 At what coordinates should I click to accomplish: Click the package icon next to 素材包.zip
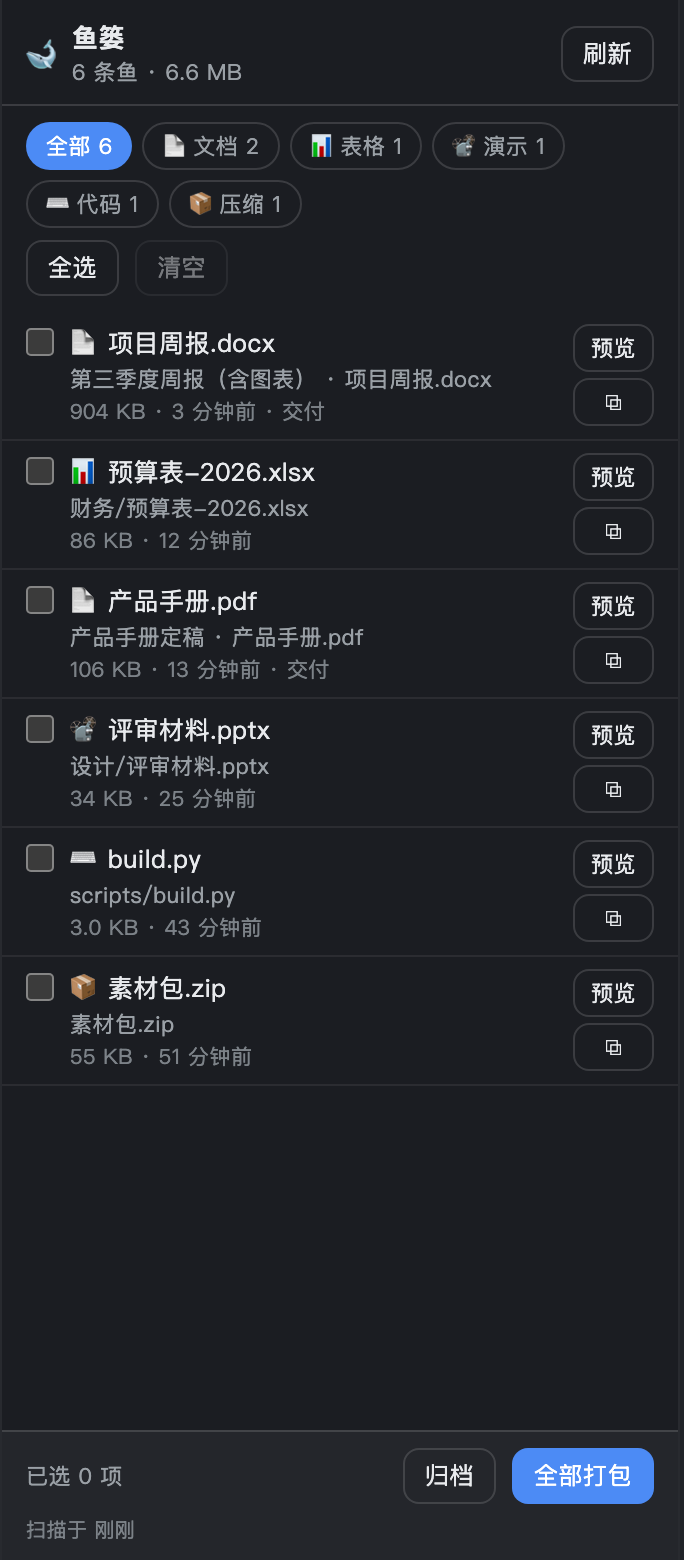pos(83,988)
